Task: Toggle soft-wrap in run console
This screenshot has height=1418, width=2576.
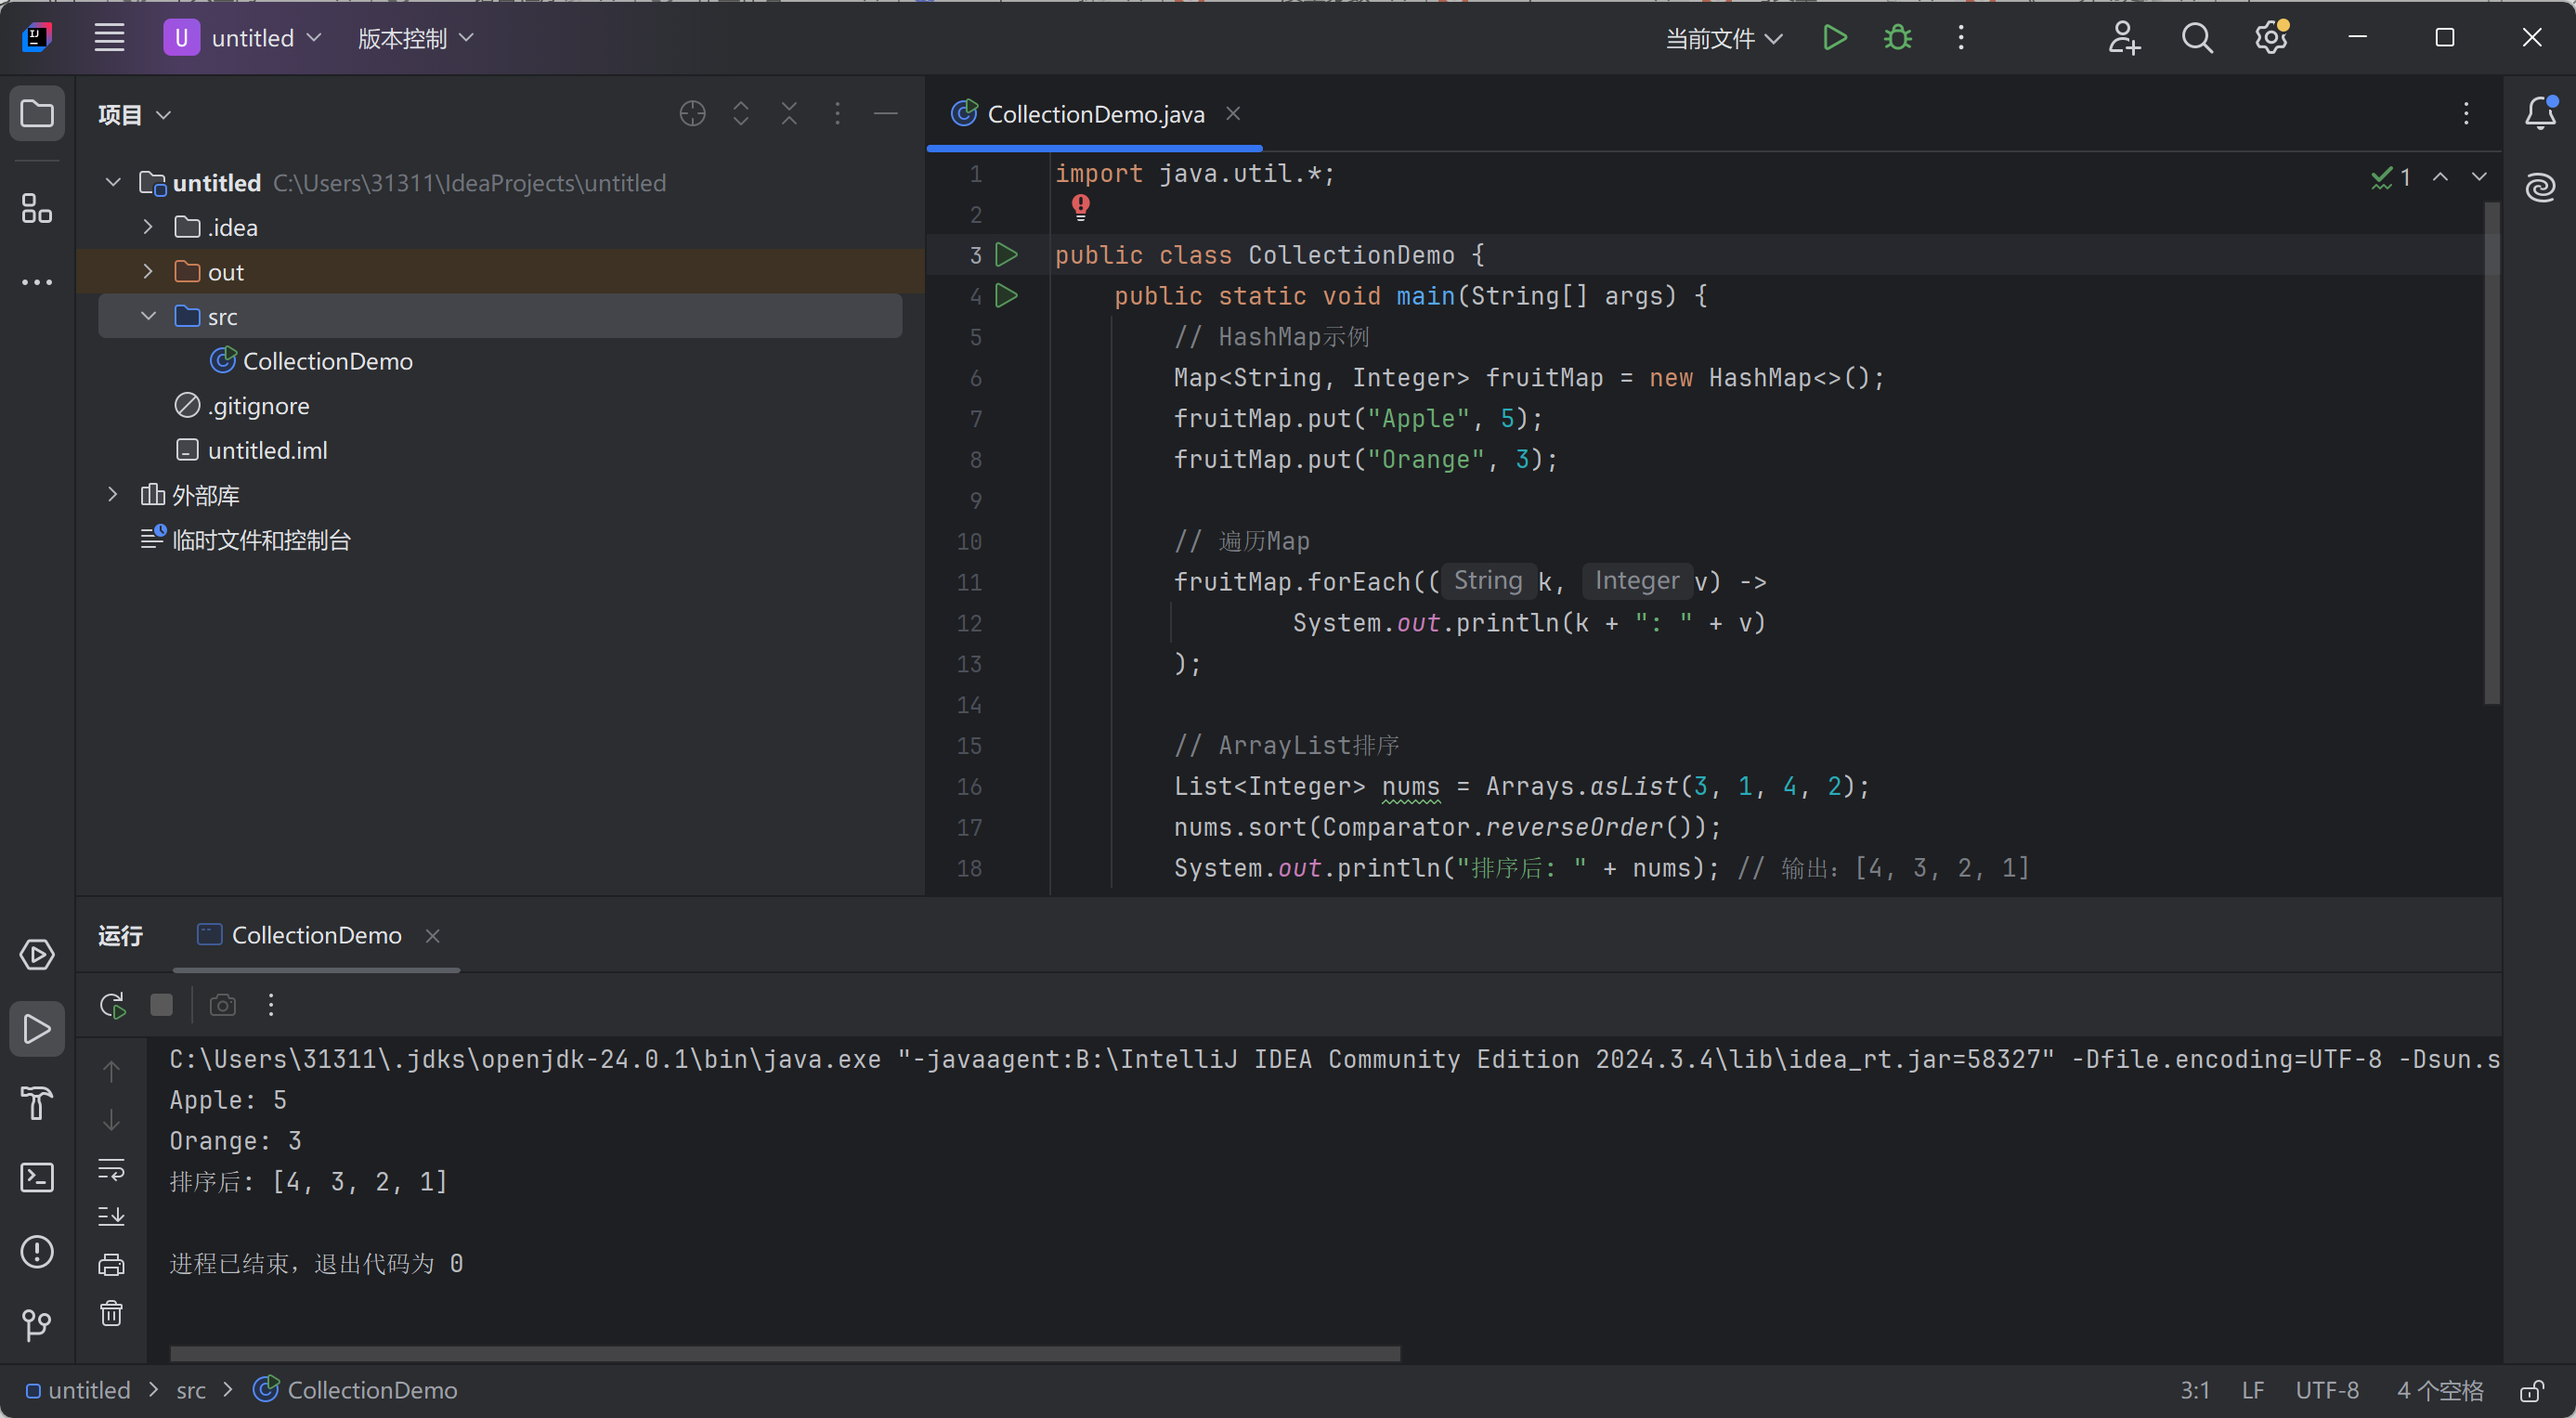Action: pyautogui.click(x=111, y=1169)
